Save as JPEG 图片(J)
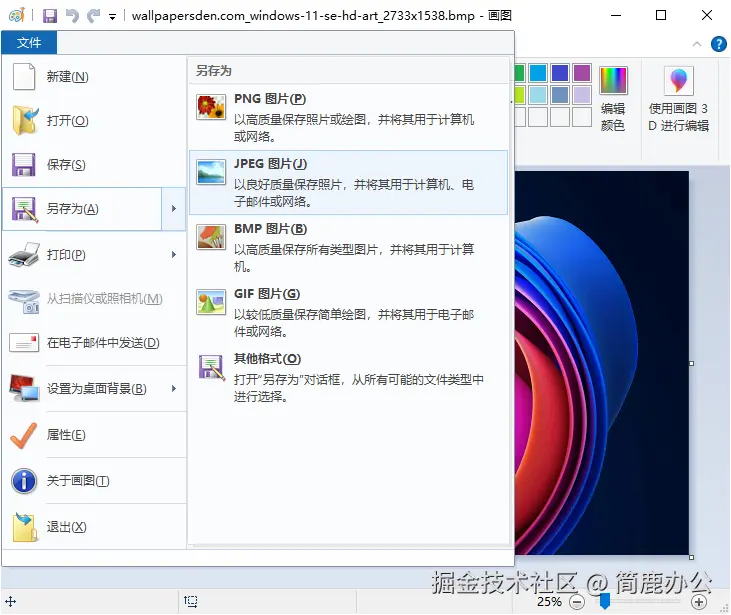Screen dimensions: 731x615 pos(348,182)
